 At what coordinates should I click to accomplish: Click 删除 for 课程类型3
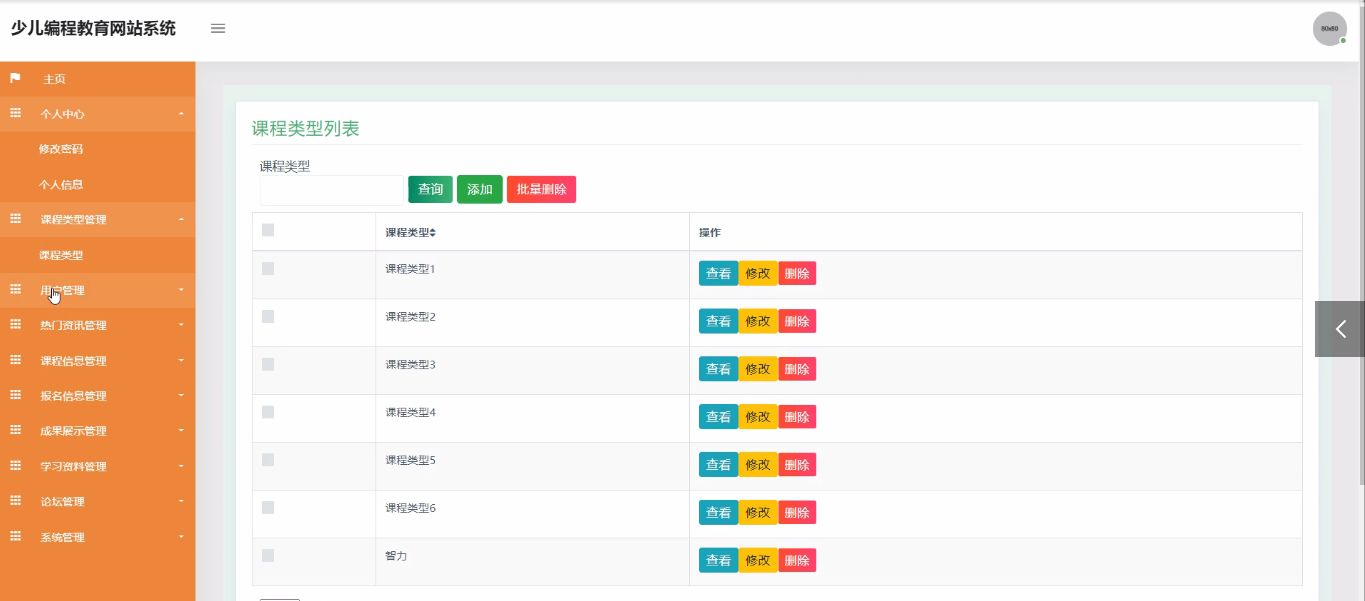797,369
